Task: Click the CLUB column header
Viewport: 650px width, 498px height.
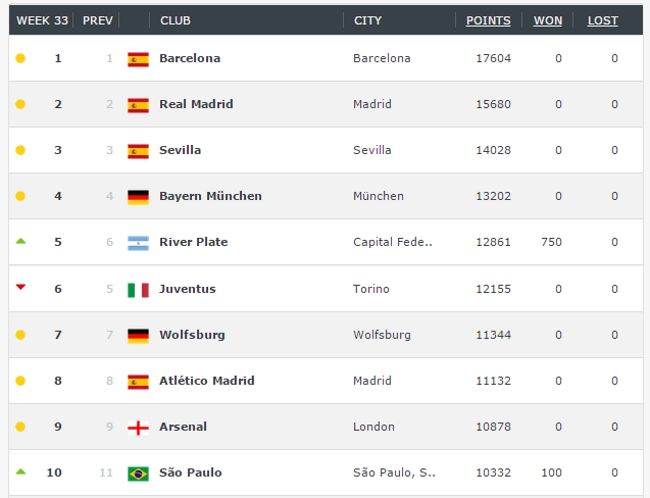Action: tap(175, 21)
